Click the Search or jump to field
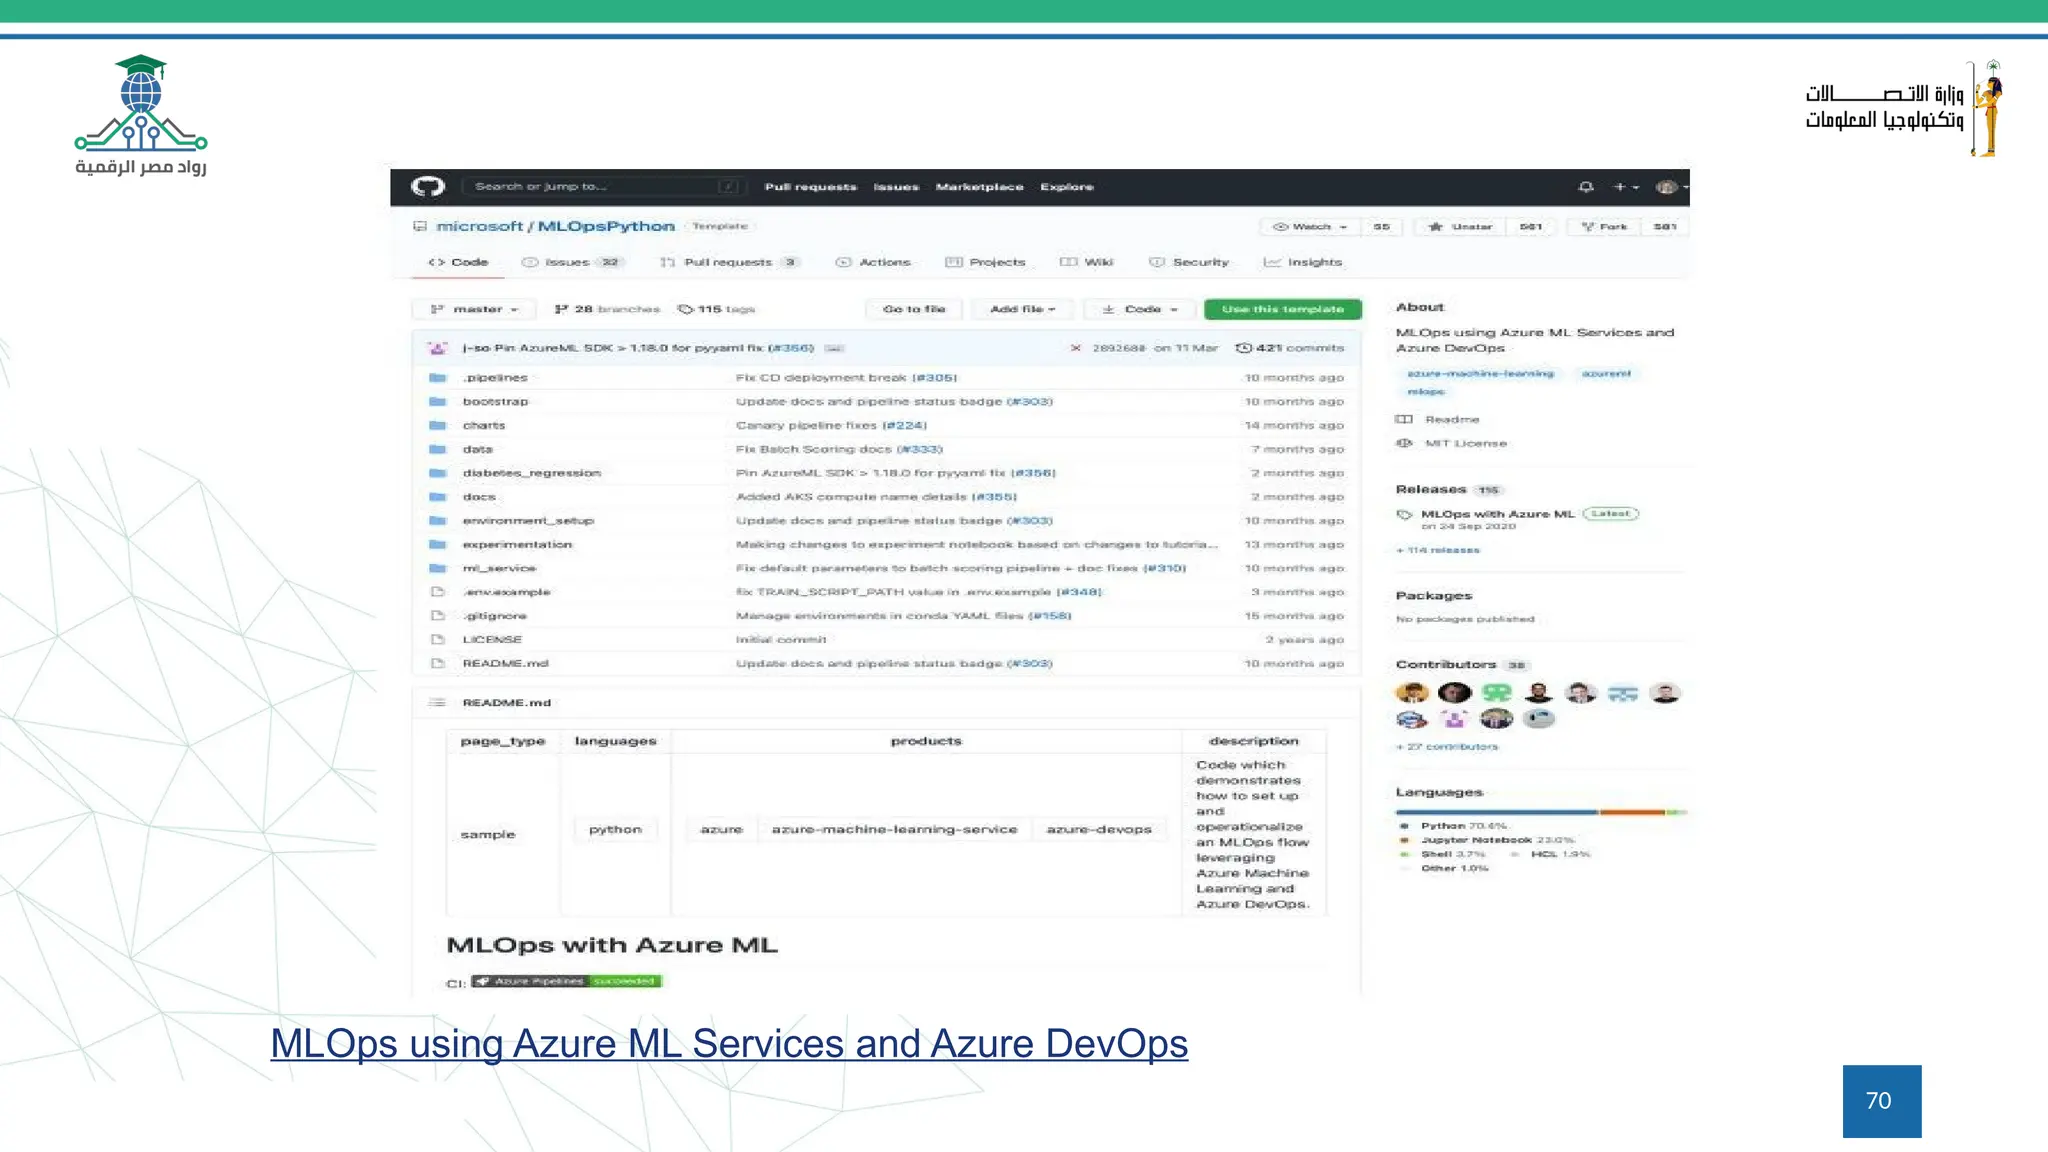 [x=603, y=187]
